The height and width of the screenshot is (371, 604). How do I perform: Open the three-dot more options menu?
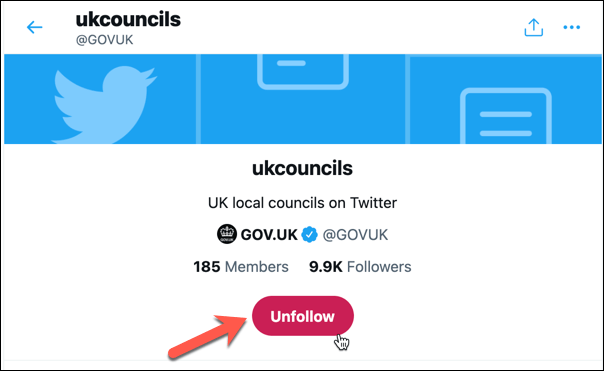[x=571, y=27]
